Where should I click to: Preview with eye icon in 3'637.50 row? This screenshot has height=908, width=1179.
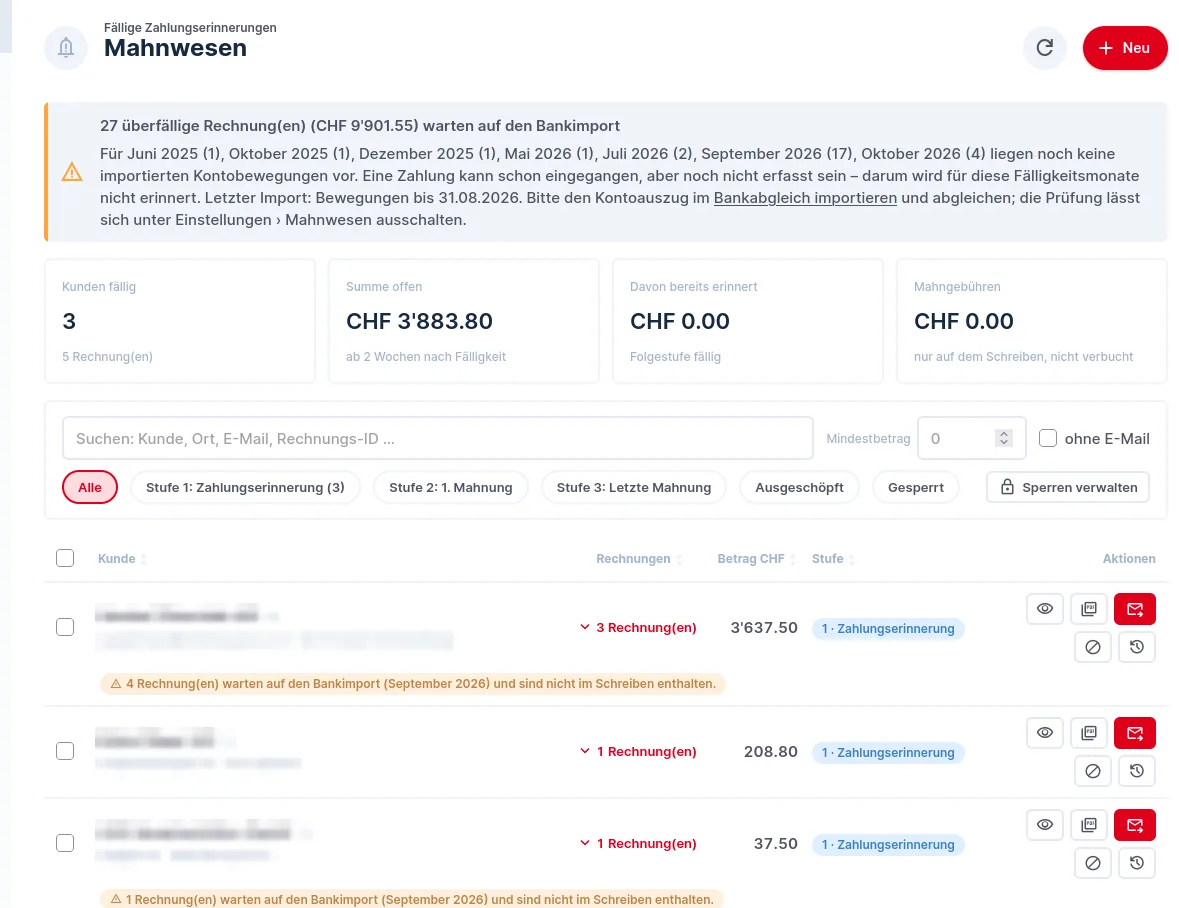point(1044,609)
